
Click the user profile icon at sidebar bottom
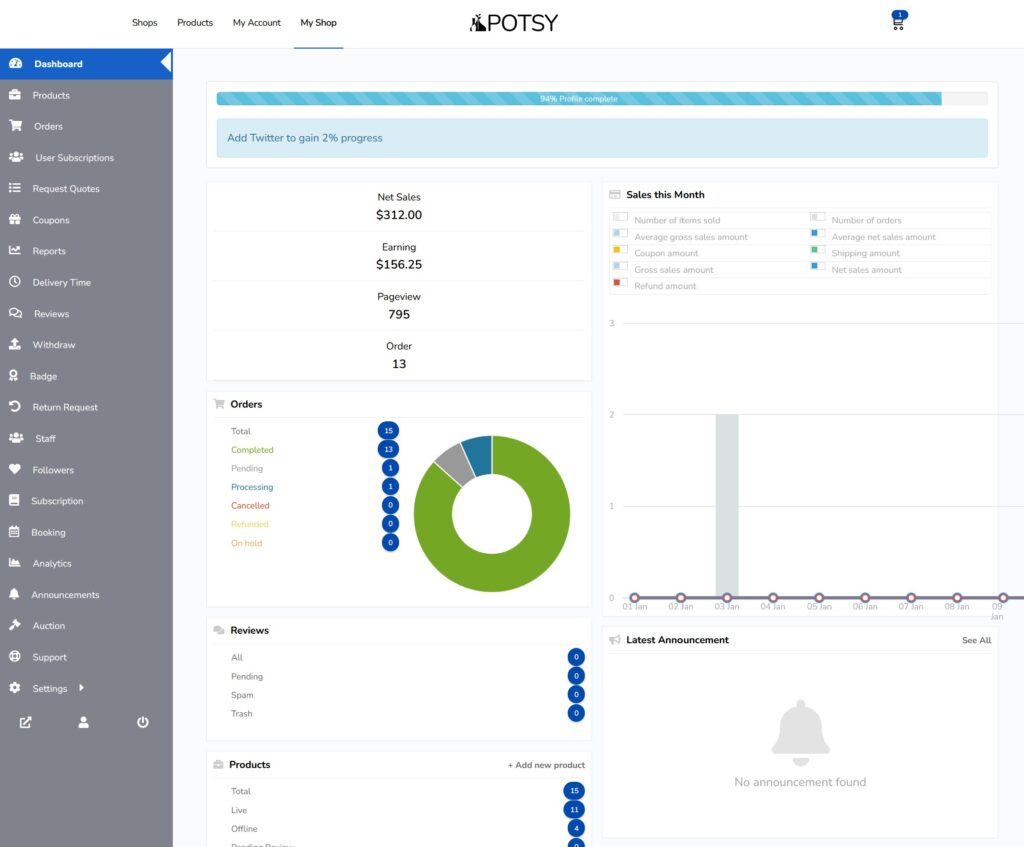pyautogui.click(x=84, y=722)
